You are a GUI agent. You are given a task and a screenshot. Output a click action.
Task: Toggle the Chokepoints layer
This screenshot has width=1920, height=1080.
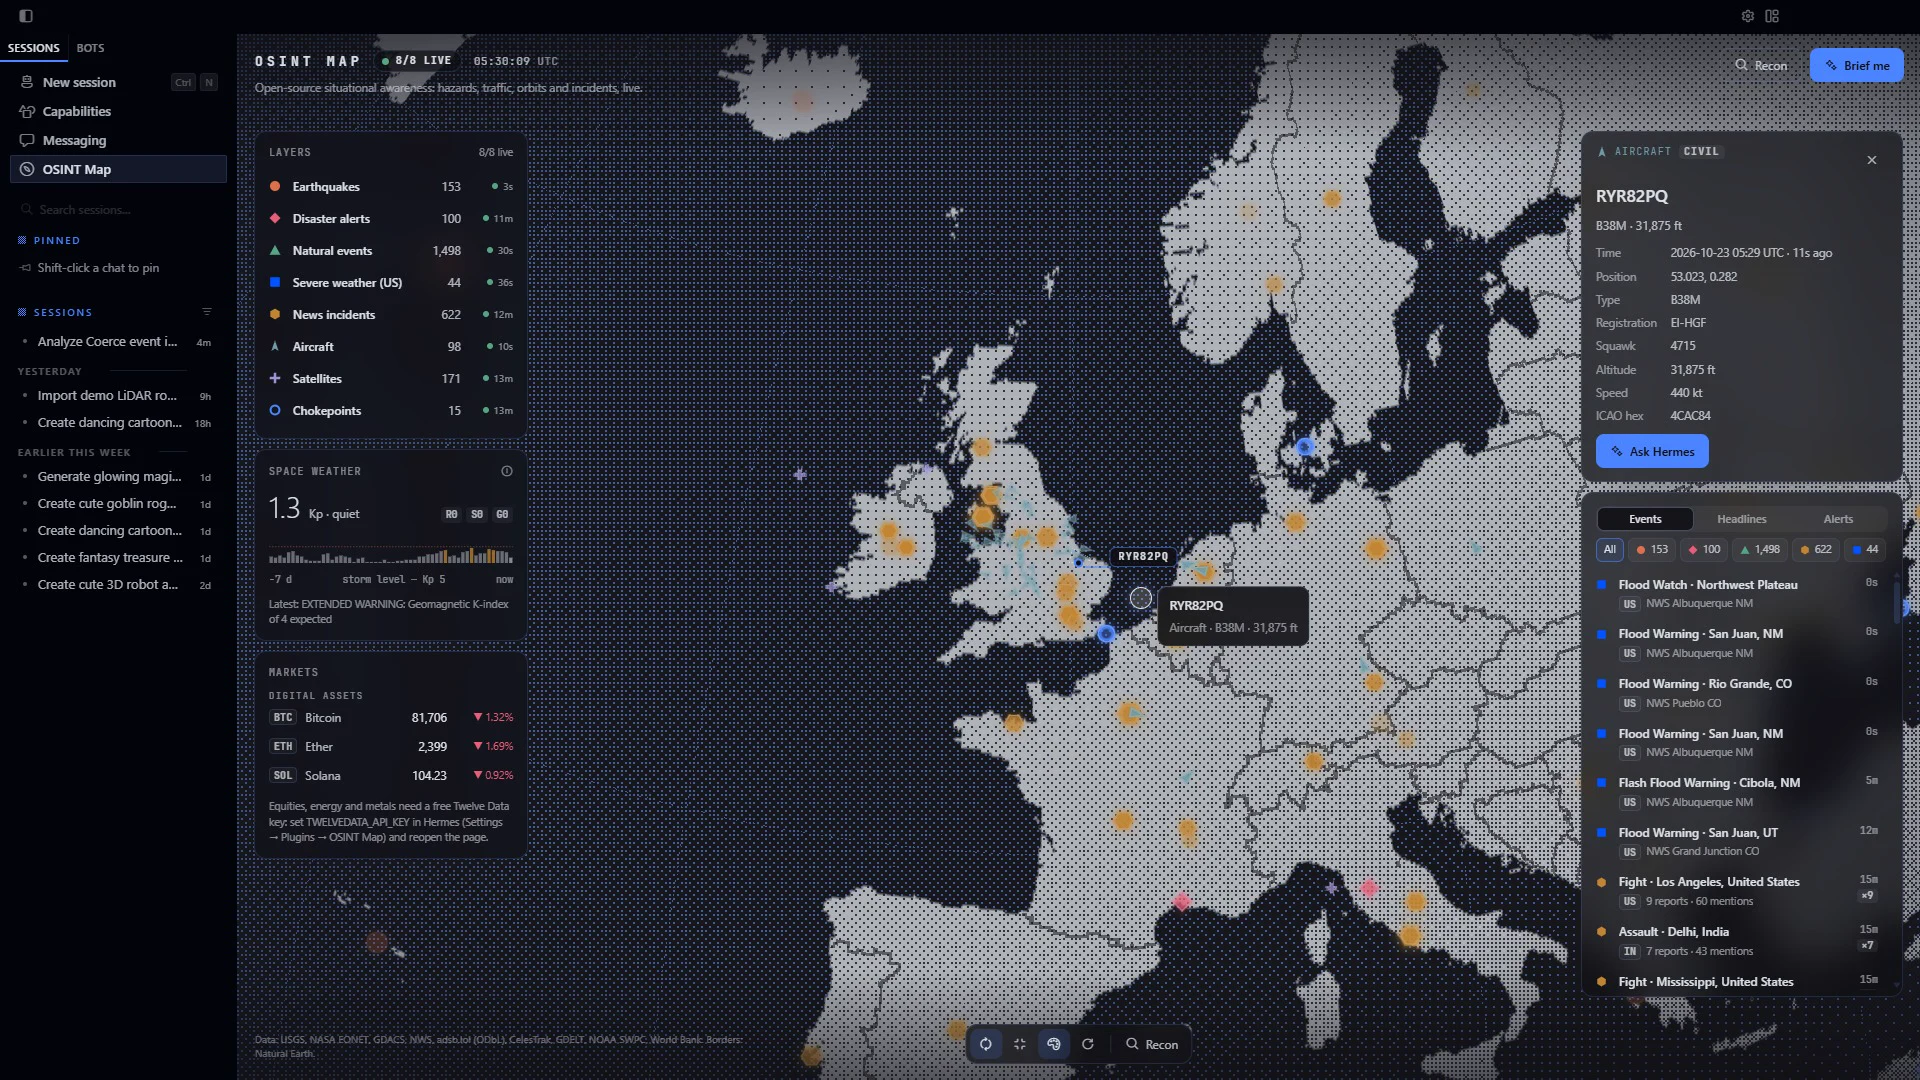coord(391,411)
